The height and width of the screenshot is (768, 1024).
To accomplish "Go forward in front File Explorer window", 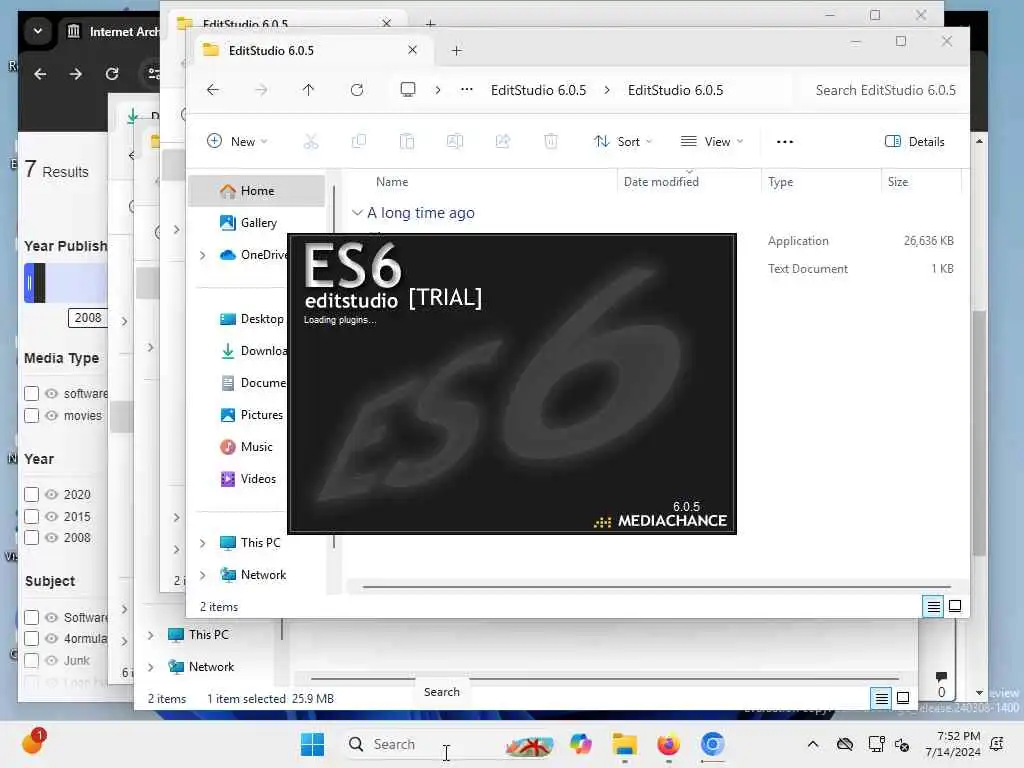I will tap(261, 90).
